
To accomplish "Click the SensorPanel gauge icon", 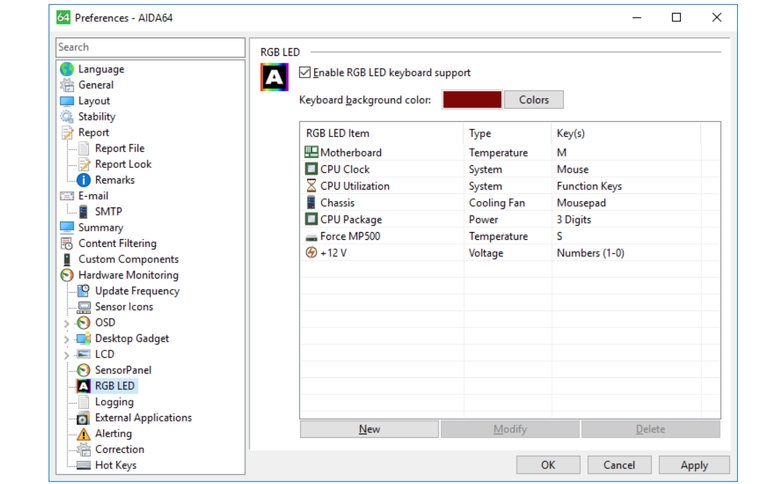I will (83, 370).
